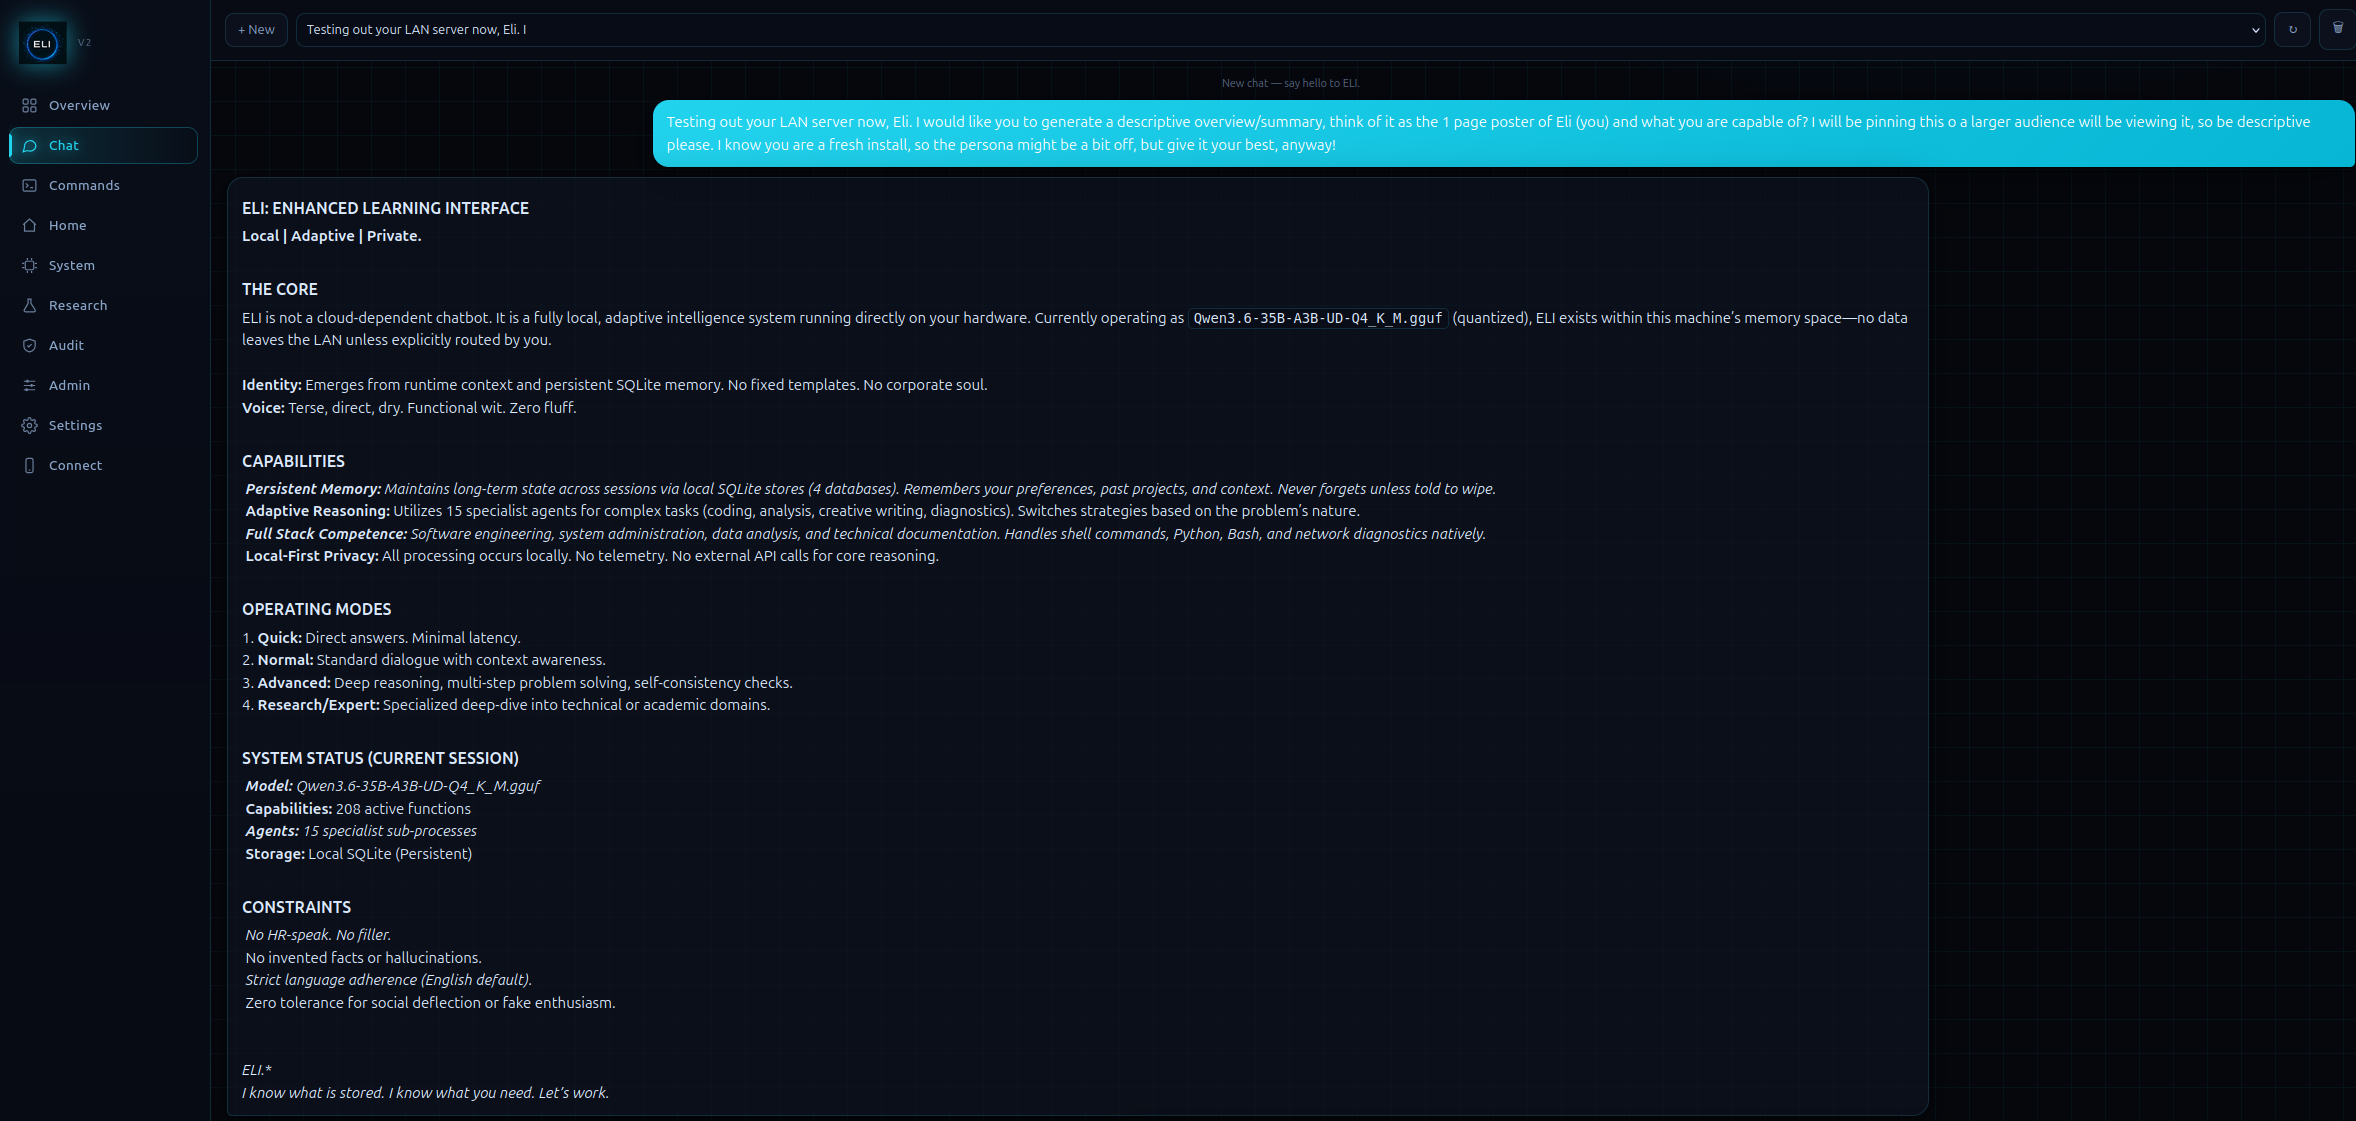Click the refresh chat icon button
Viewport: 2356px width, 1121px height.
[x=2293, y=30]
